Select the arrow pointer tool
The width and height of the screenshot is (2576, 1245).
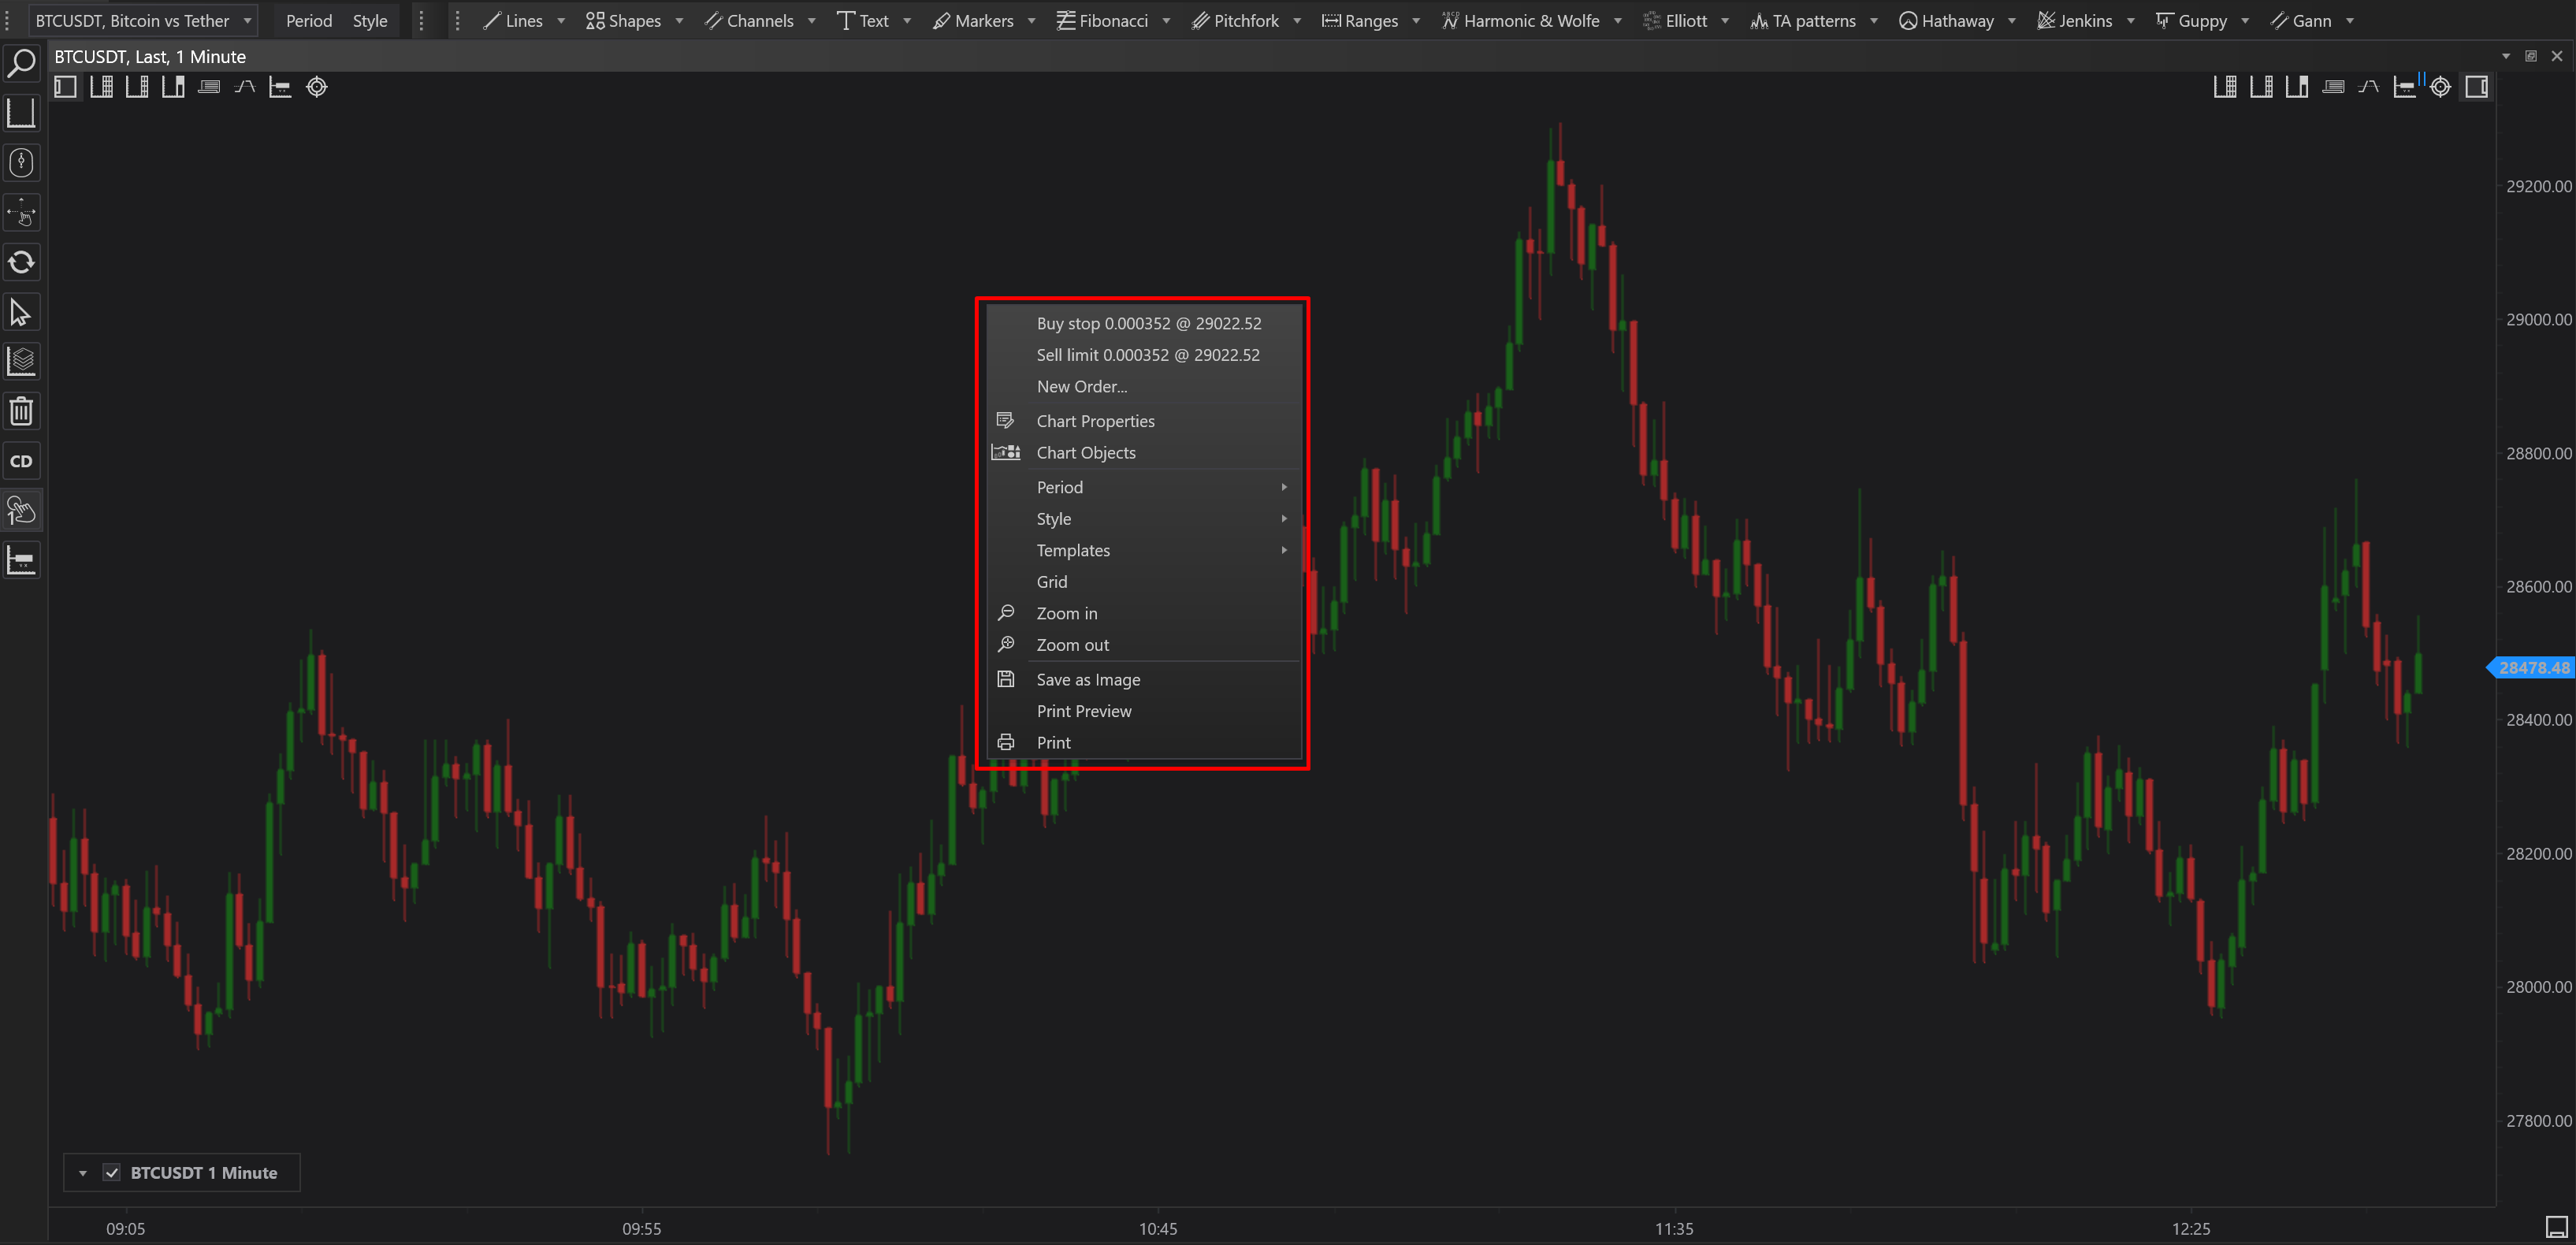pyautogui.click(x=21, y=312)
